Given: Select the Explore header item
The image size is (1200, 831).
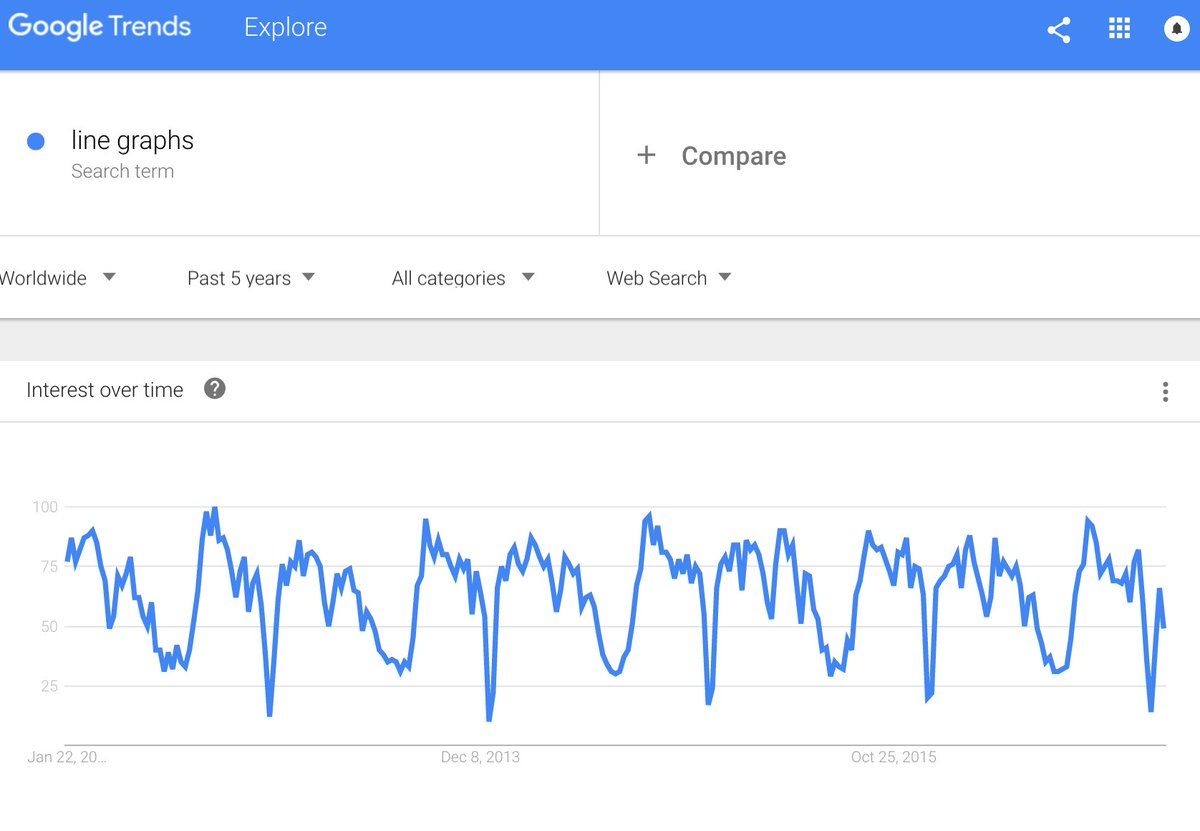Looking at the screenshot, I should click(285, 28).
